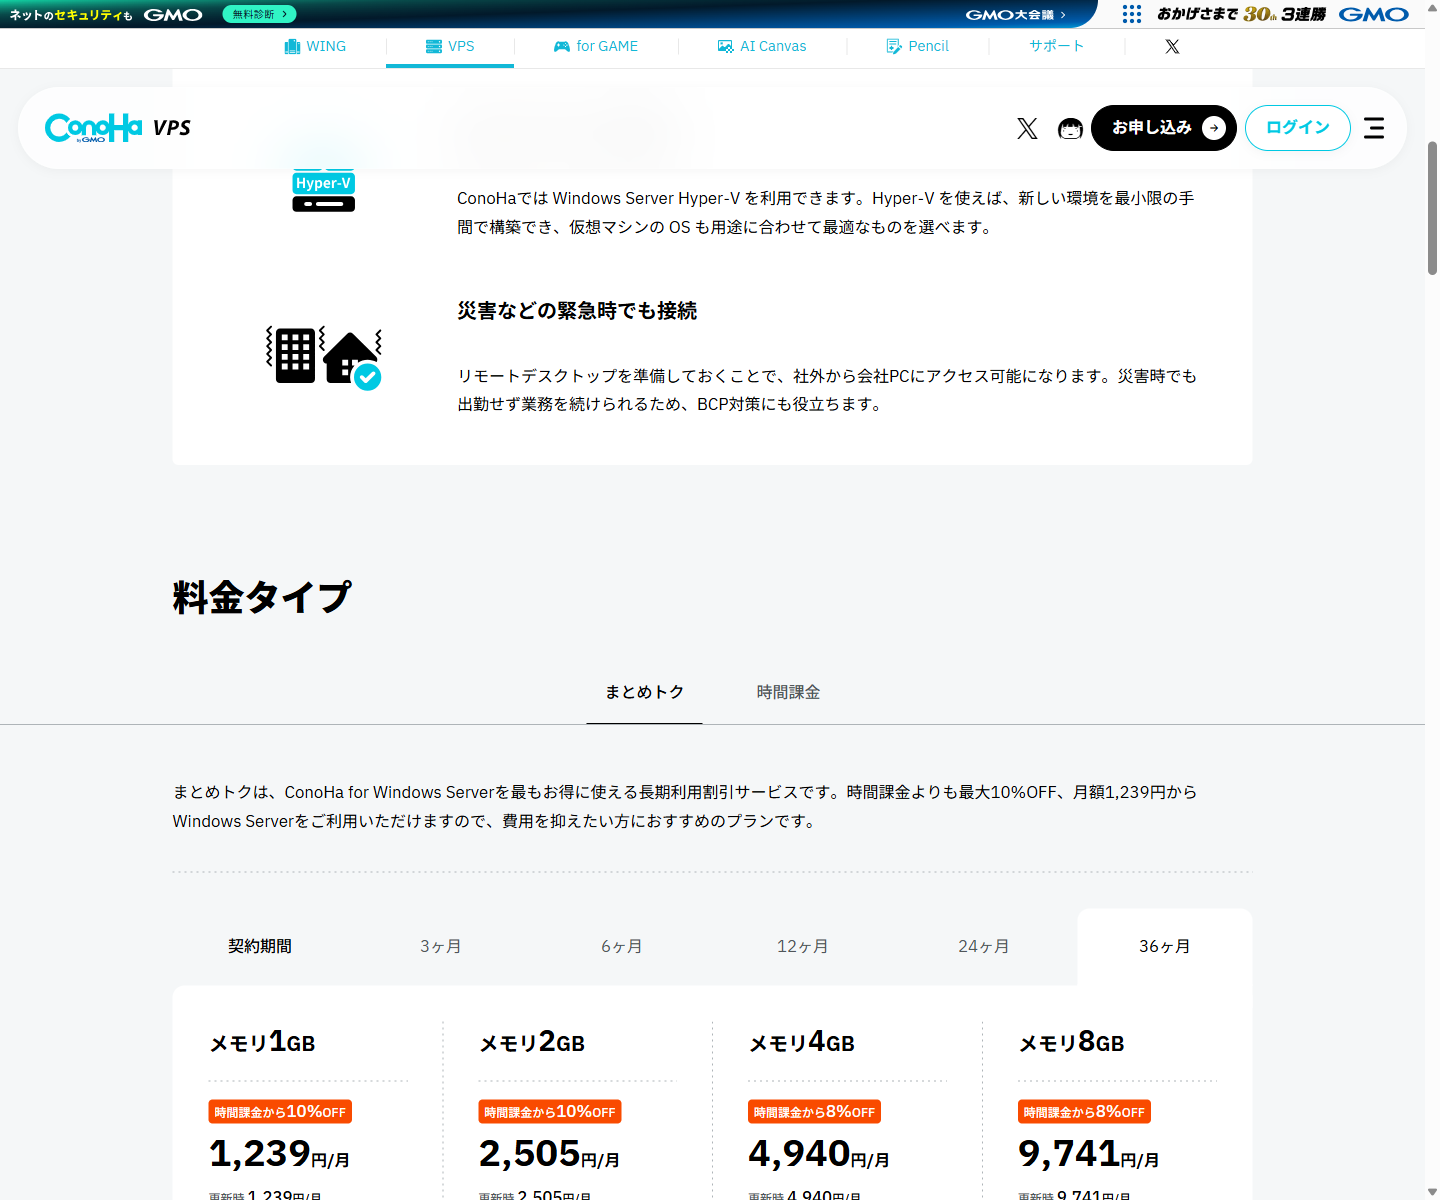The image size is (1440, 1200).
Task: Click the メモリ1GB plan heading
Action: click(x=262, y=1042)
